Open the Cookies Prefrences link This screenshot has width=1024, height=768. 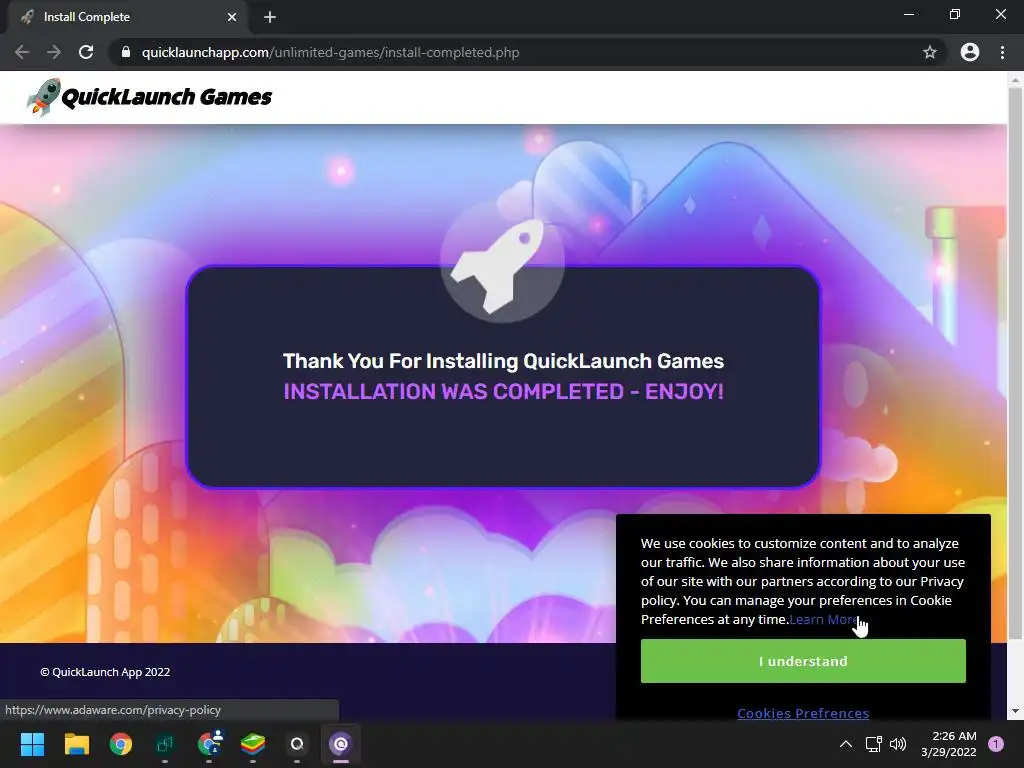tap(803, 712)
